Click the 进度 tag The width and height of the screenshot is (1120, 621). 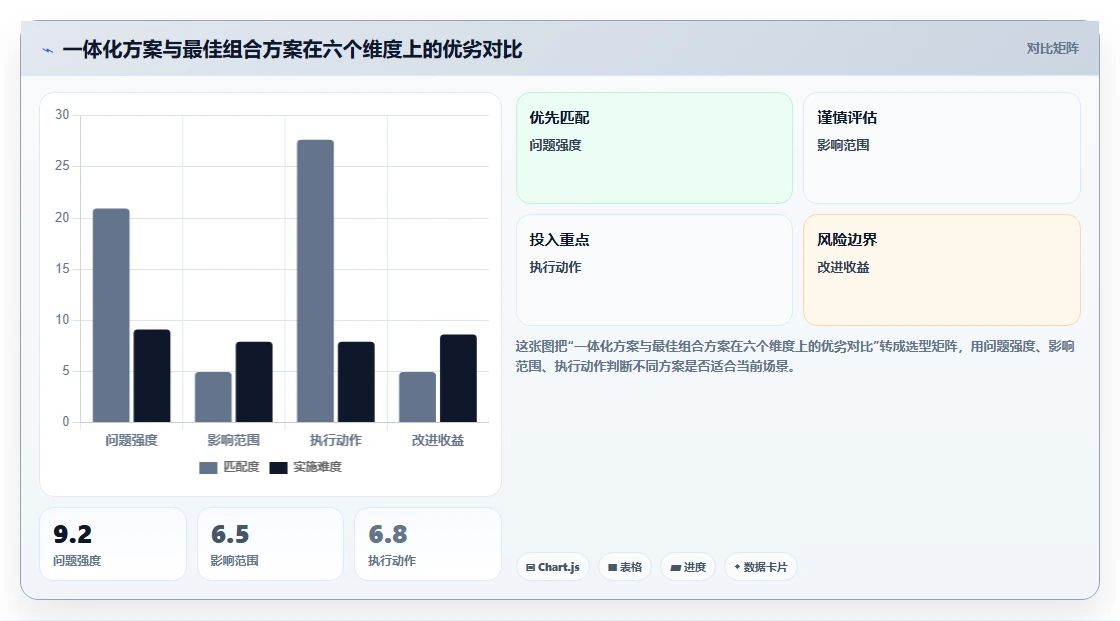pos(688,567)
